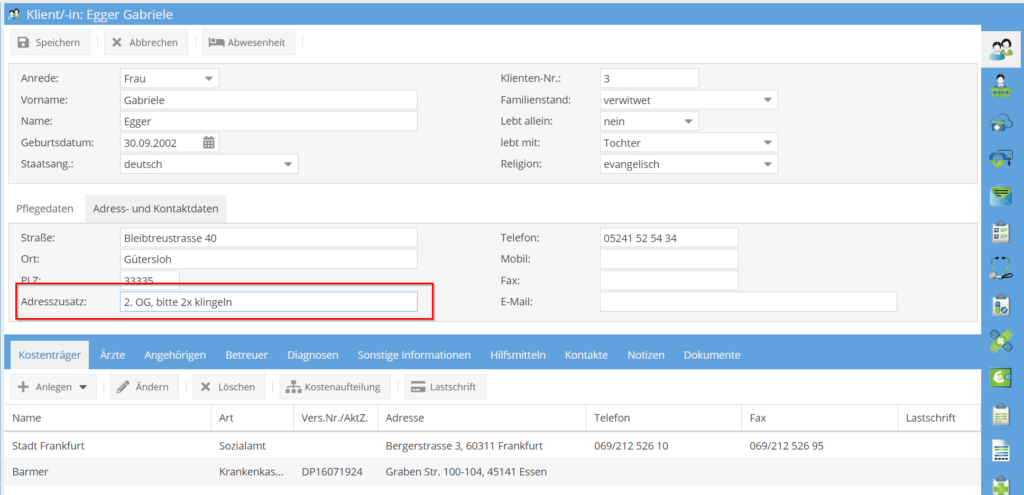Image resolution: width=1024 pixels, height=495 pixels.
Task: Click the green speech message icon
Action: tap(1000, 194)
